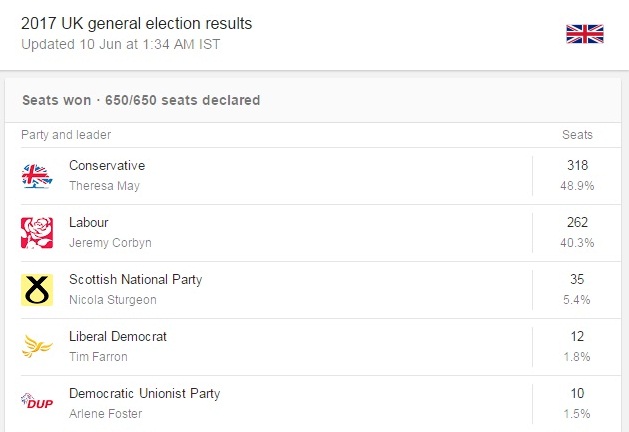Click the Conservative party logo
The height and width of the screenshot is (432, 629).
click(x=37, y=176)
